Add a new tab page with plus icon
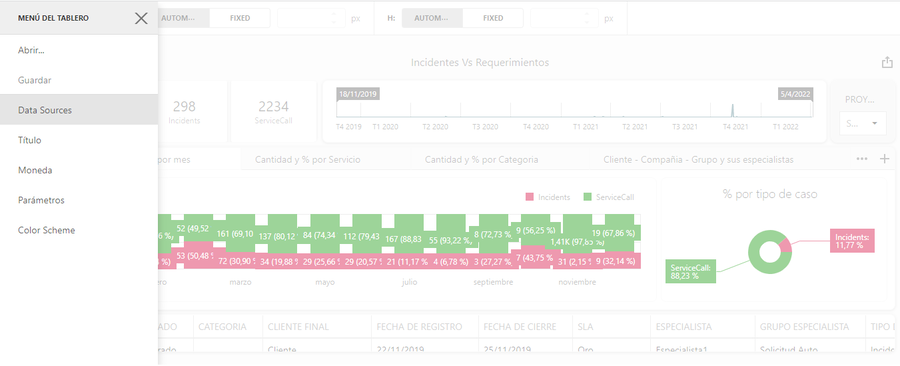 [885, 159]
